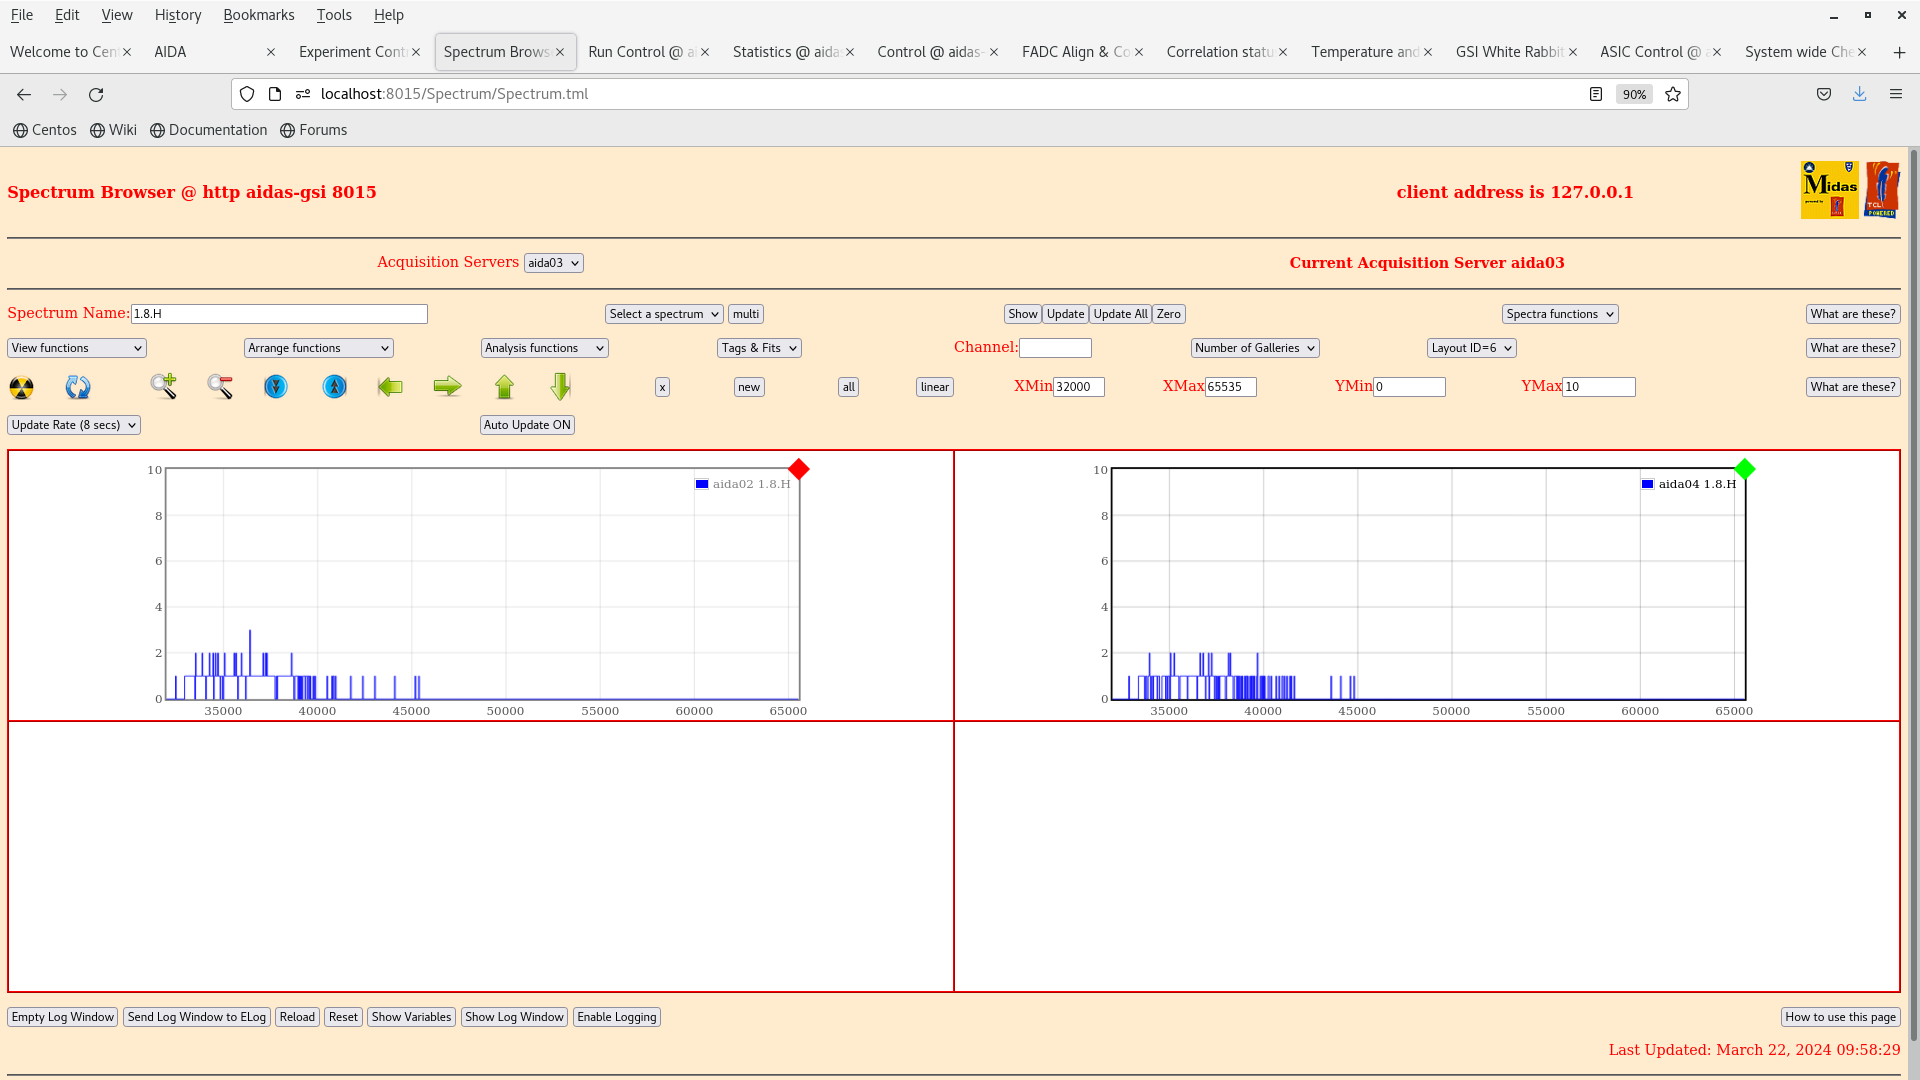Click the all button
The image size is (1920, 1080).
(848, 387)
